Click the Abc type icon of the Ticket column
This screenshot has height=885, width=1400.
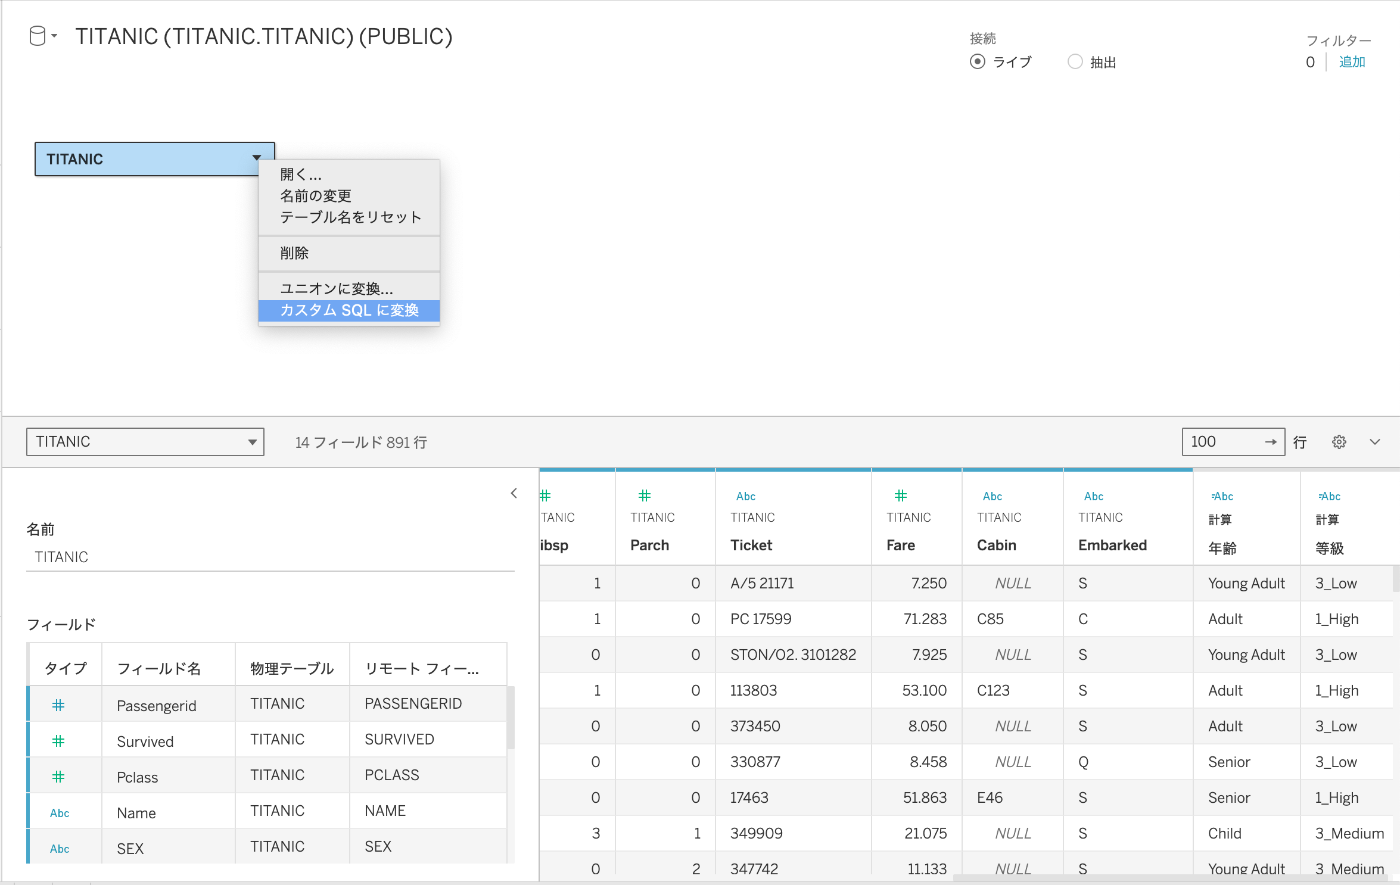coord(746,496)
